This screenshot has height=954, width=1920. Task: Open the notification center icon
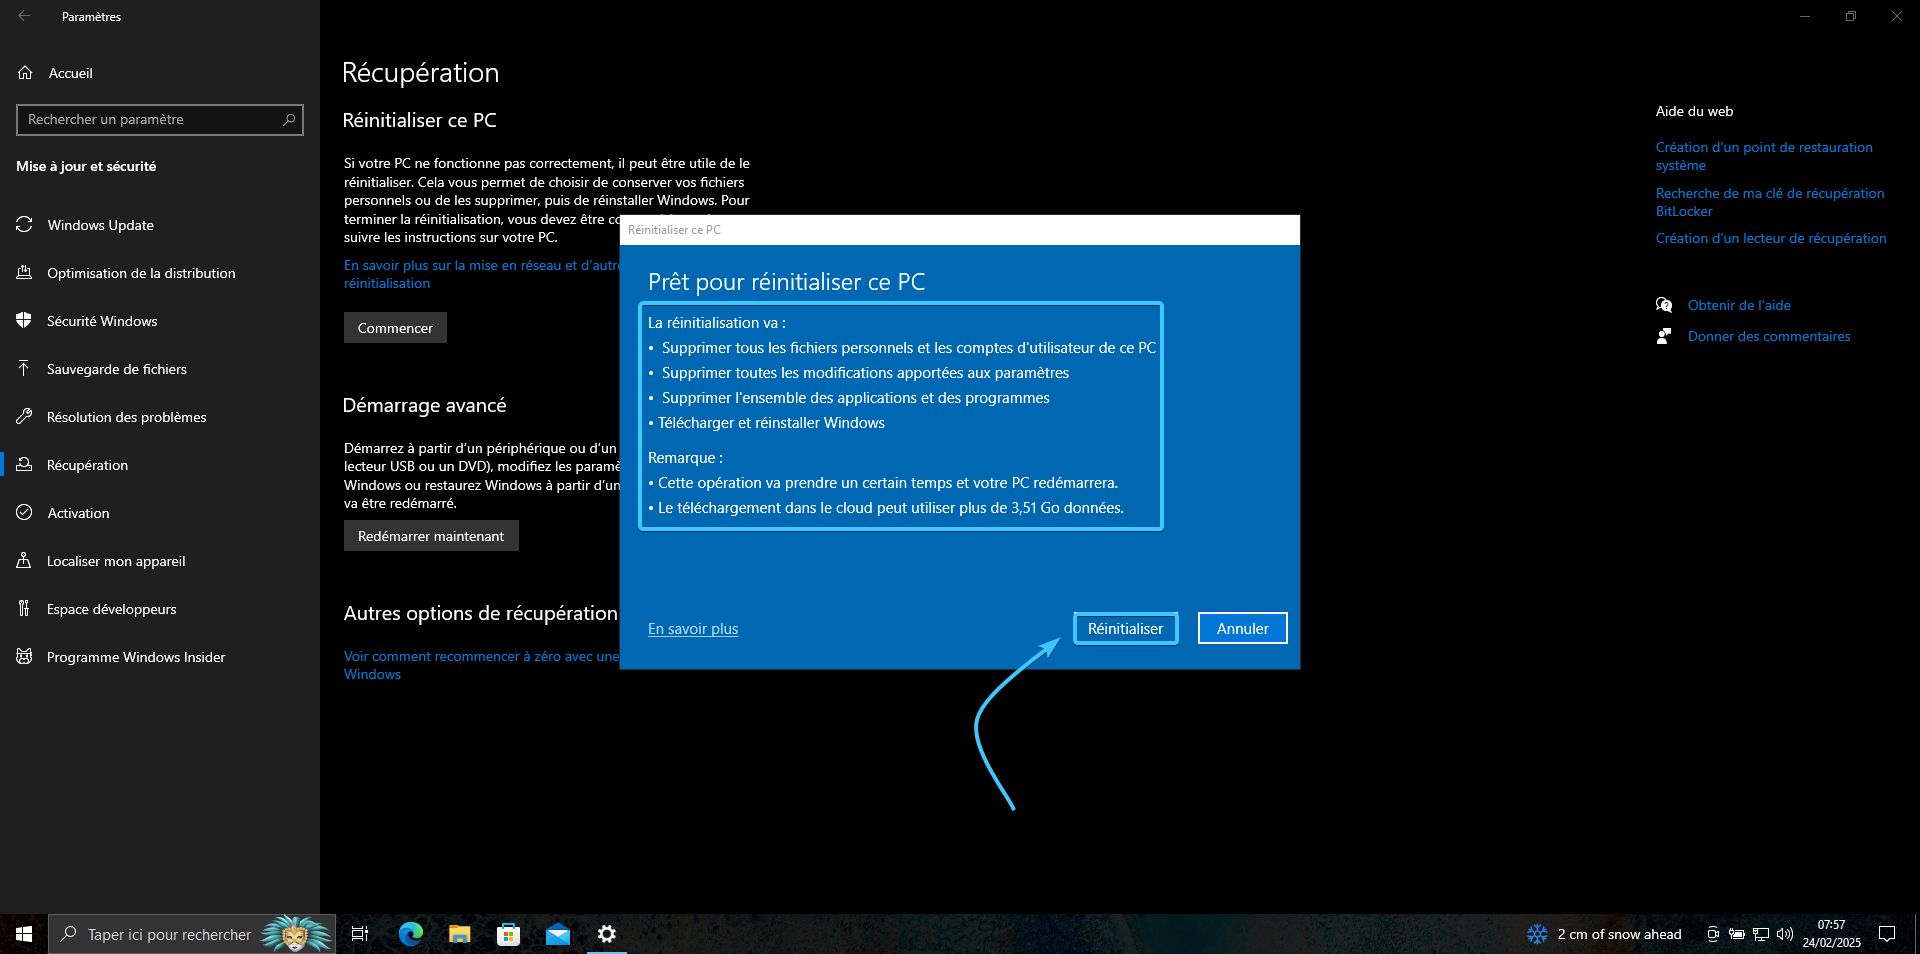pos(1887,934)
